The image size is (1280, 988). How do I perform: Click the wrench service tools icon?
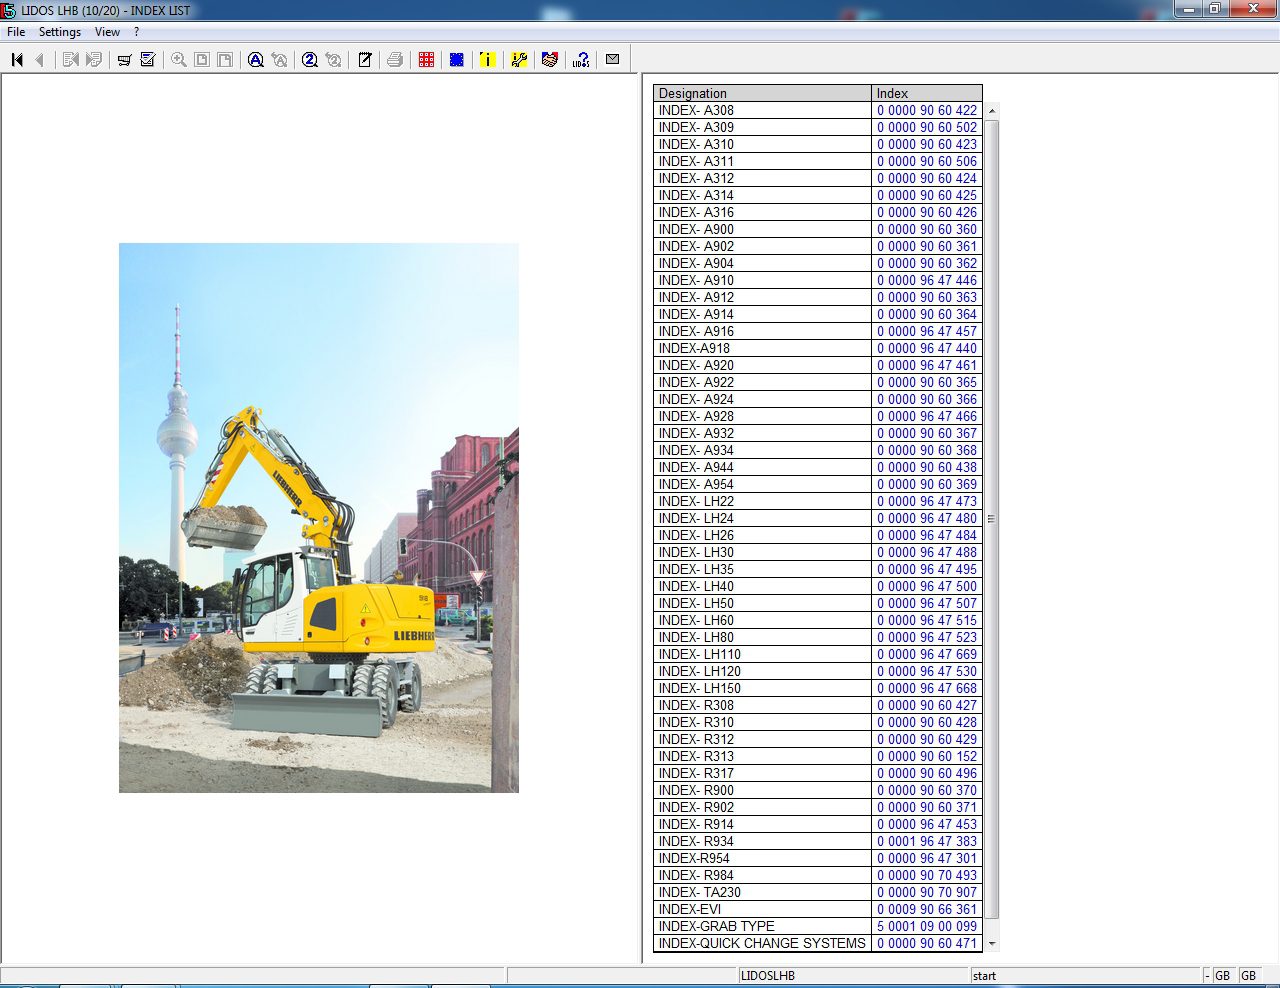tap(519, 59)
